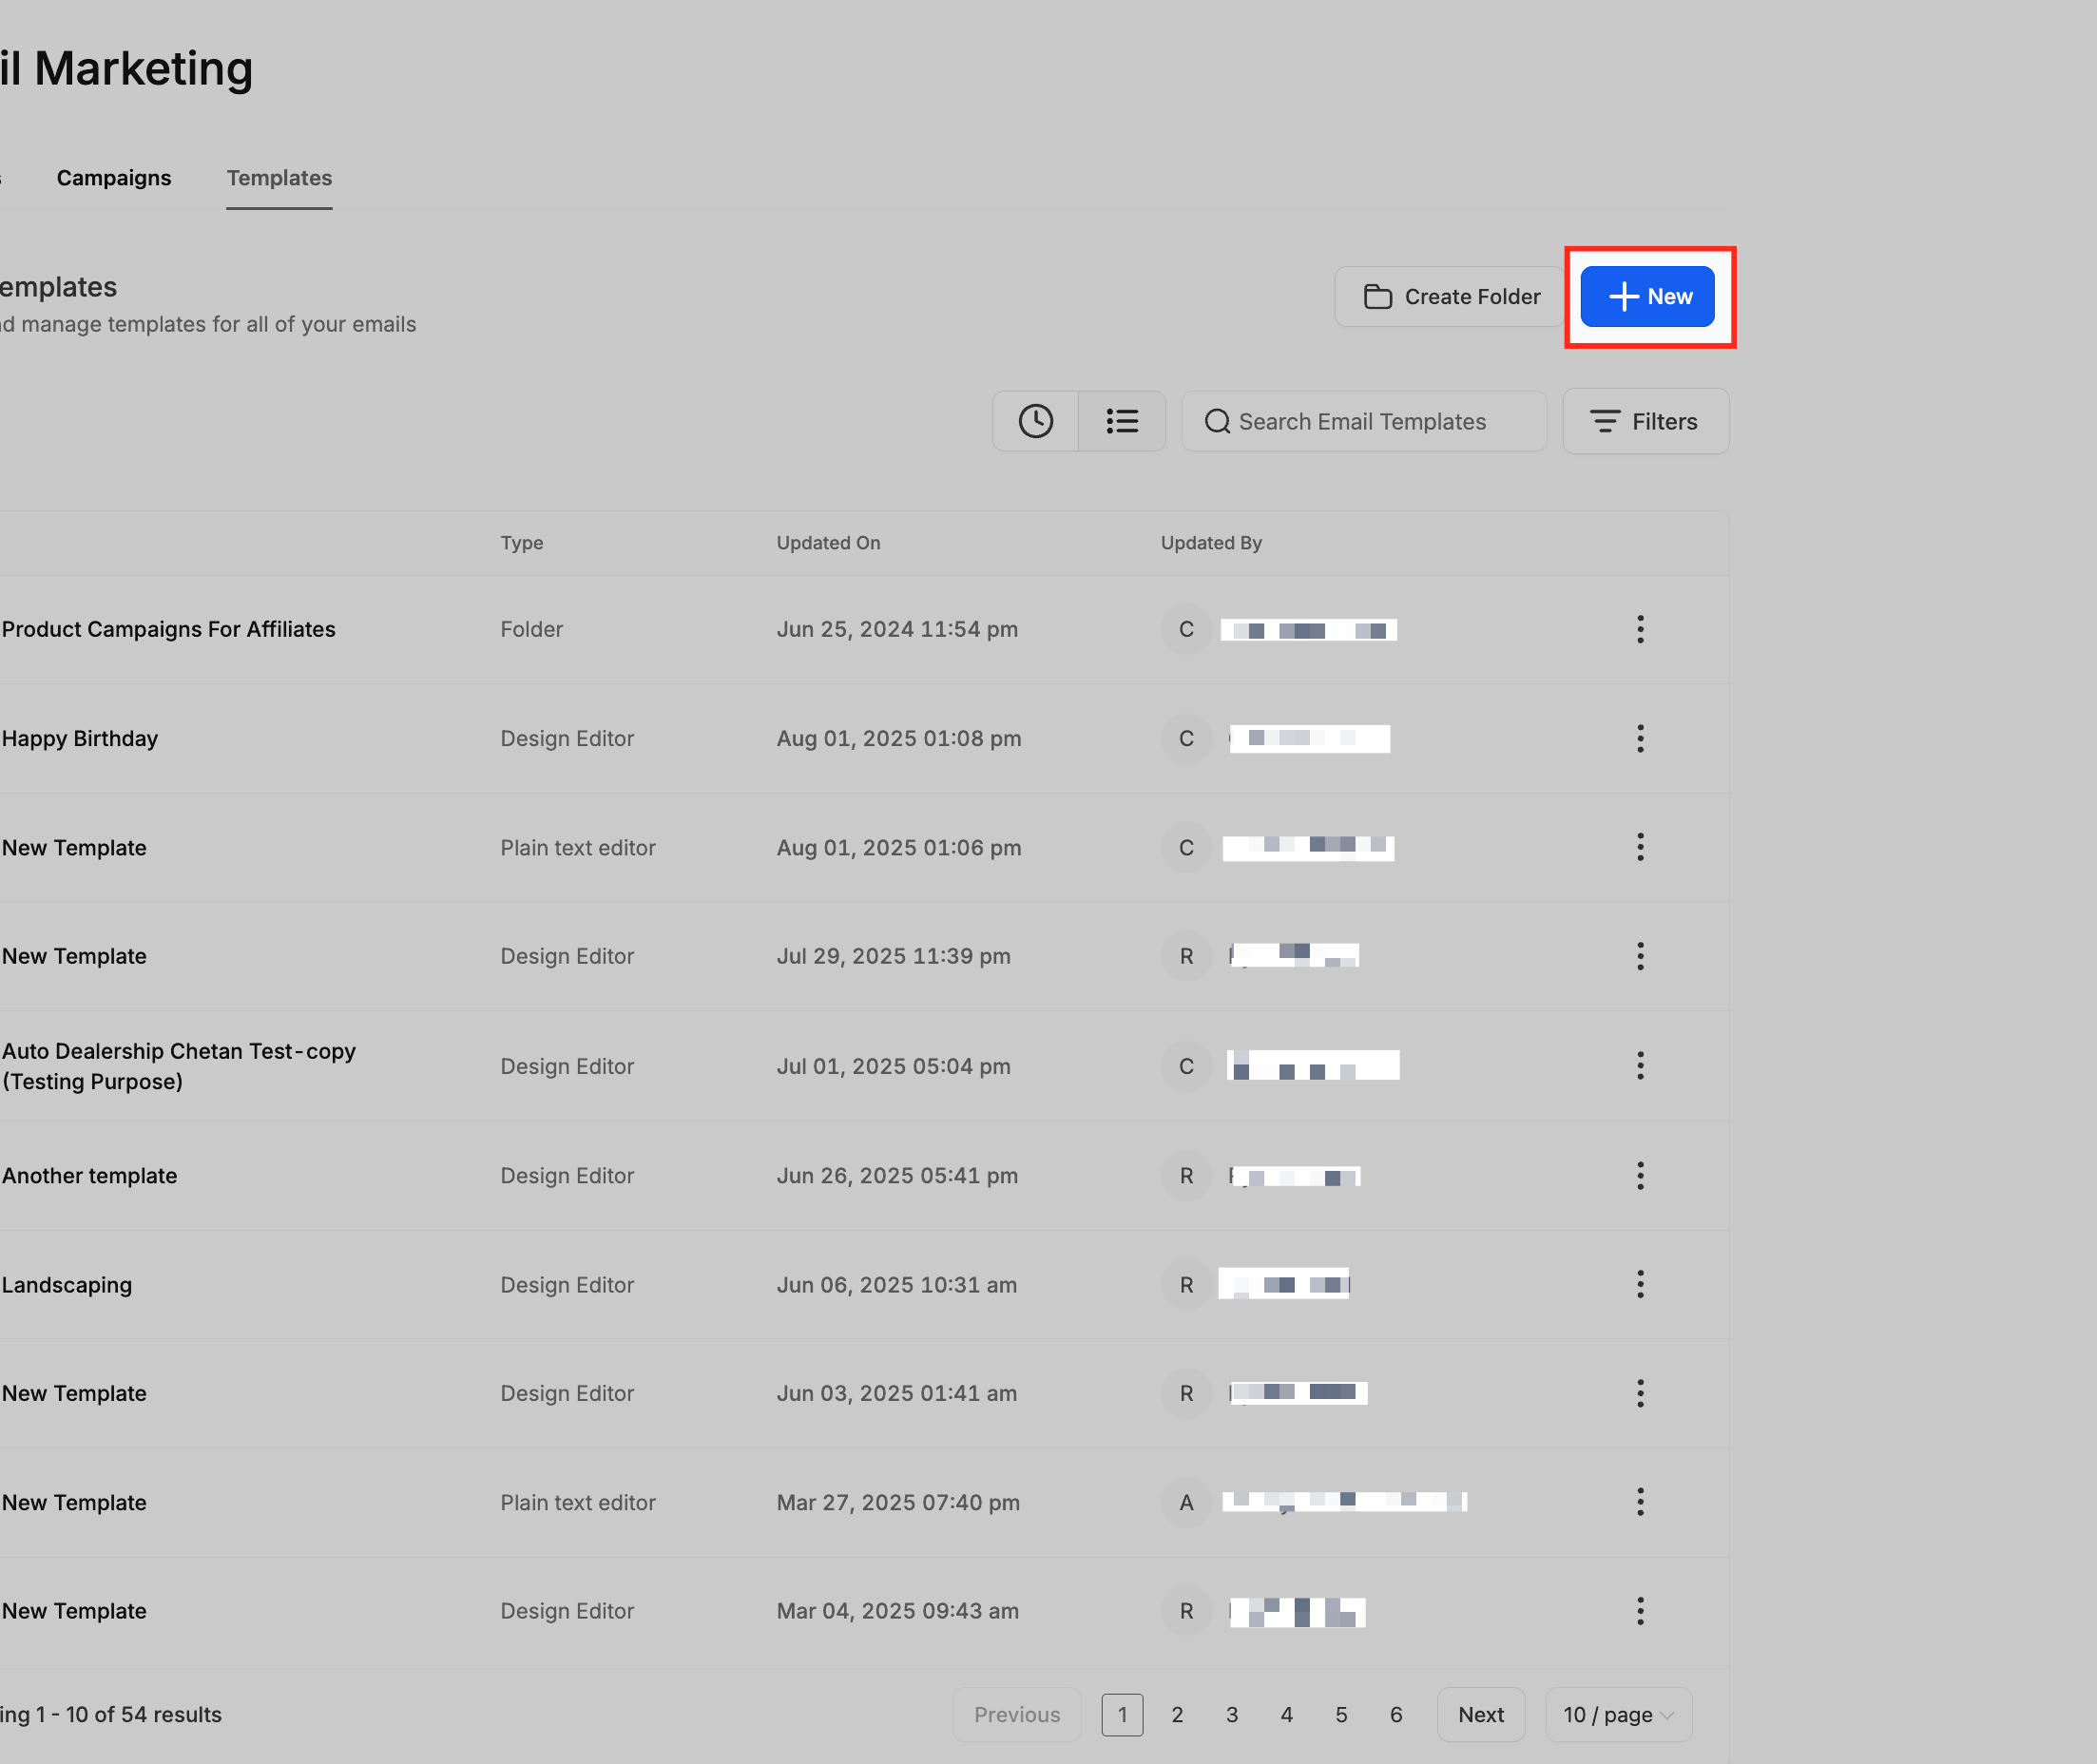Open options menu for Auto Dealership template

point(1640,1066)
